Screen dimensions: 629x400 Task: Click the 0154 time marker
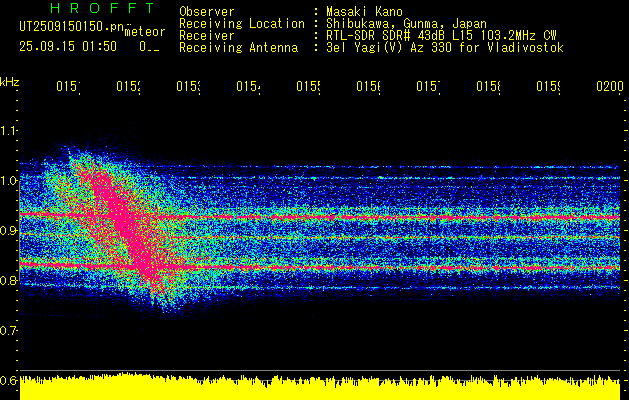pyautogui.click(x=248, y=87)
